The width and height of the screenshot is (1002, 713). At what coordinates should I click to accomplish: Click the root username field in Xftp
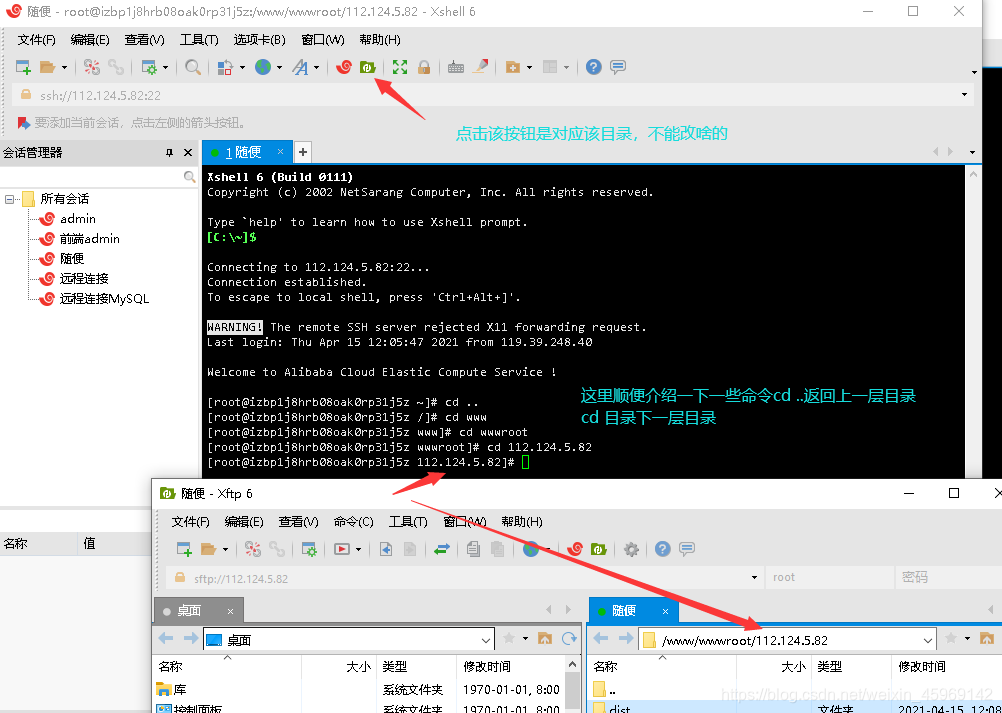pyautogui.click(x=829, y=578)
